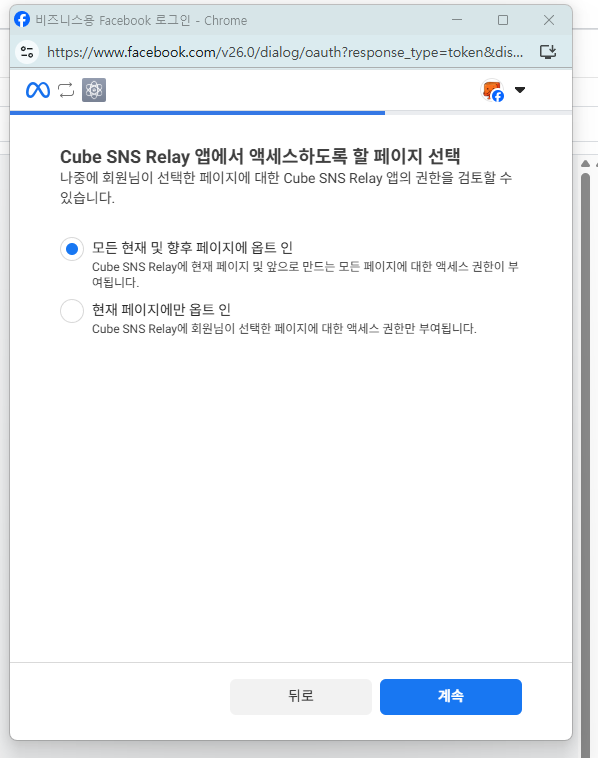This screenshot has height=758, width=598.
Task: Click the vertical scrollbar thumb behind dialog
Action: tap(585, 464)
